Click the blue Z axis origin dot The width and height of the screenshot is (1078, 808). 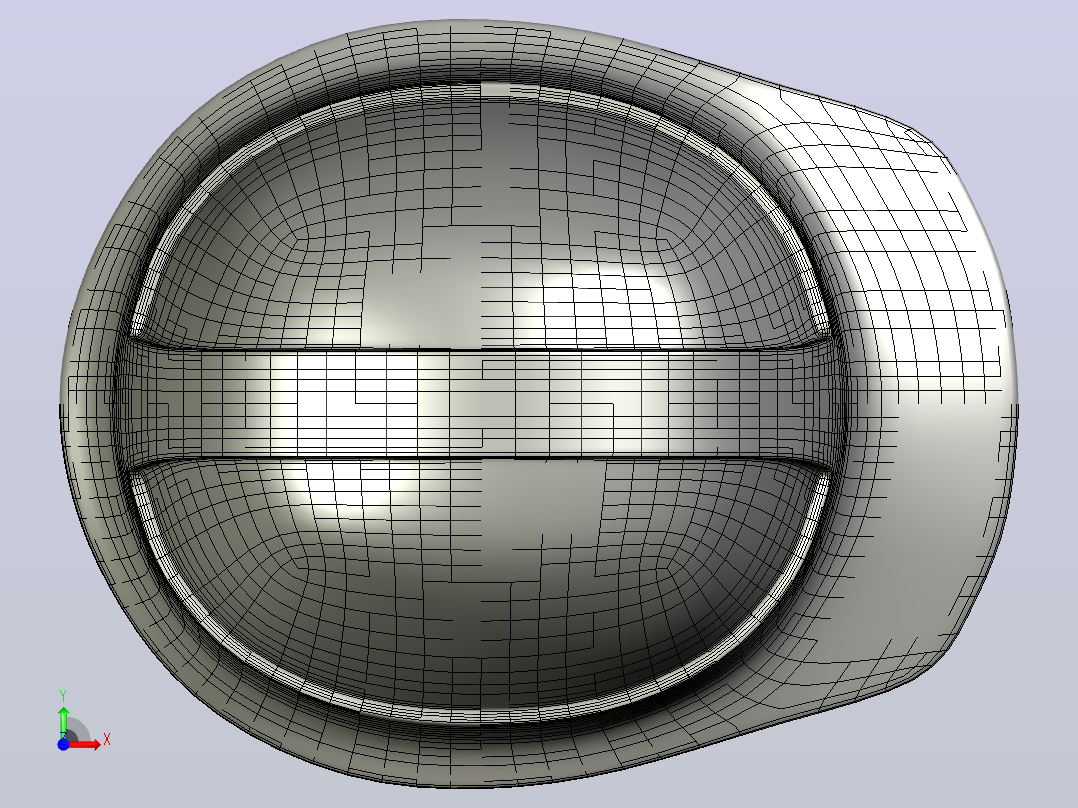(63, 744)
